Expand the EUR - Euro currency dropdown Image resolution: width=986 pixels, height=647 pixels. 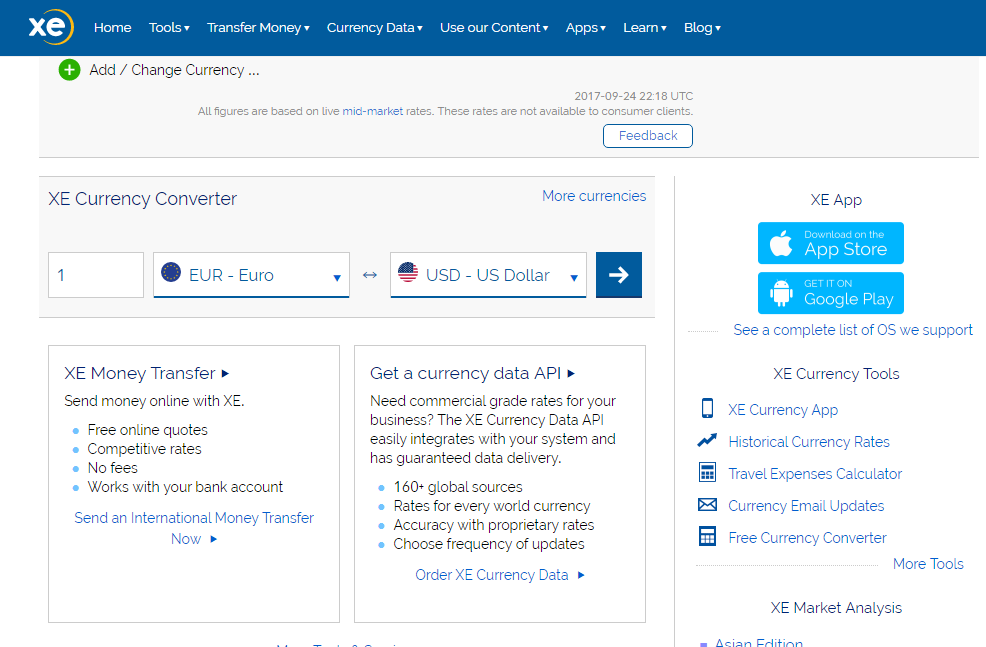coord(251,275)
